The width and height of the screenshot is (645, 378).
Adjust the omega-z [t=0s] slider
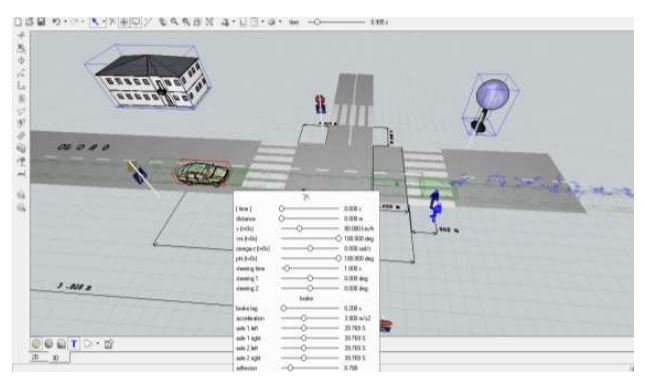pyautogui.click(x=309, y=248)
